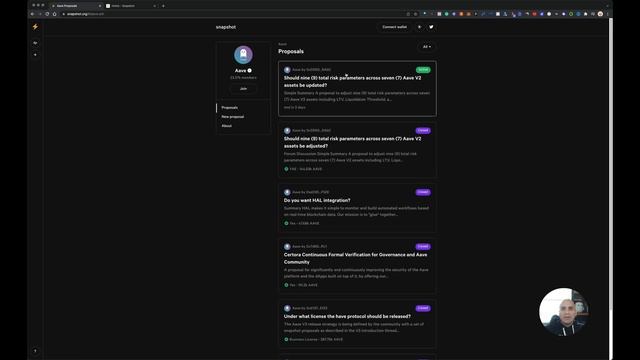Switch to the second Snapshot browser tab
This screenshot has width=640, height=360.
click(x=131, y=6)
